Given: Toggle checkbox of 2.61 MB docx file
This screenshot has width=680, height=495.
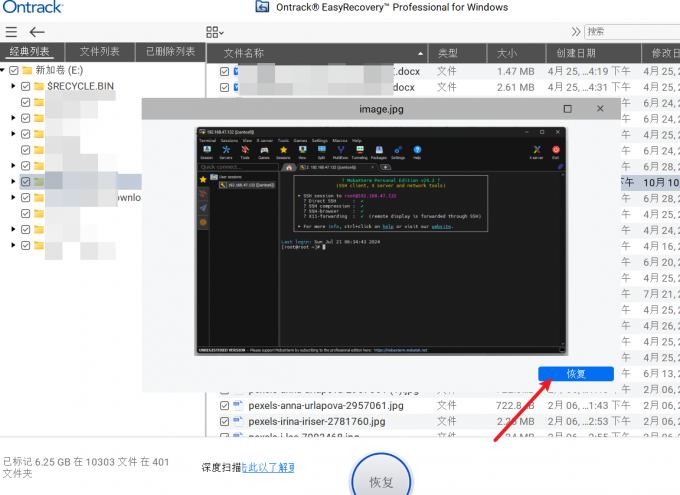Looking at the screenshot, I should (x=224, y=88).
